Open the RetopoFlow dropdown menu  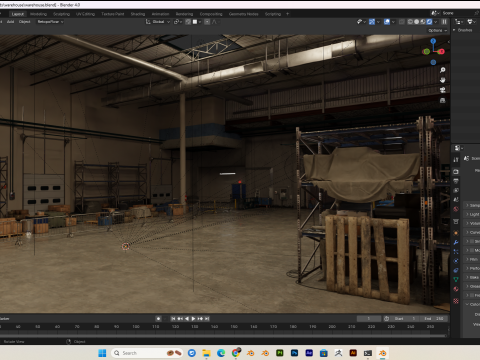pos(50,22)
